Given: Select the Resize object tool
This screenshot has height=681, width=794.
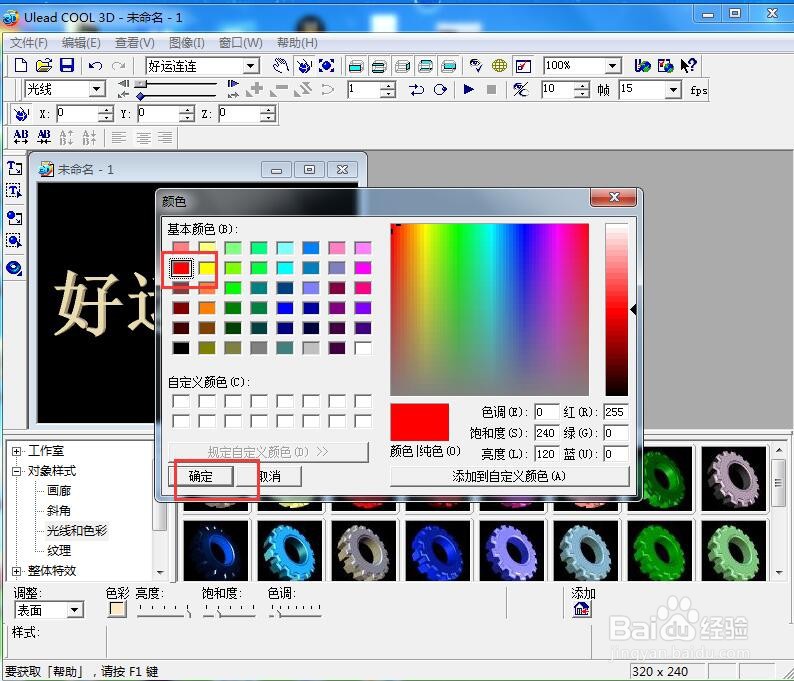Looking at the screenshot, I should tap(327, 65).
